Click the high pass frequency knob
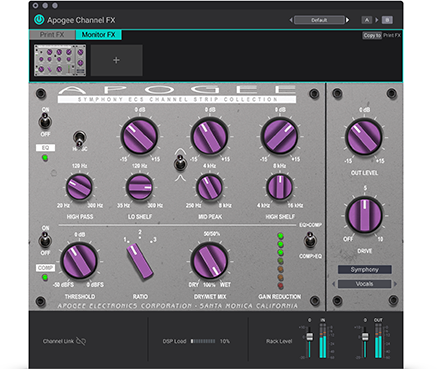438x369 pixels. click(79, 187)
